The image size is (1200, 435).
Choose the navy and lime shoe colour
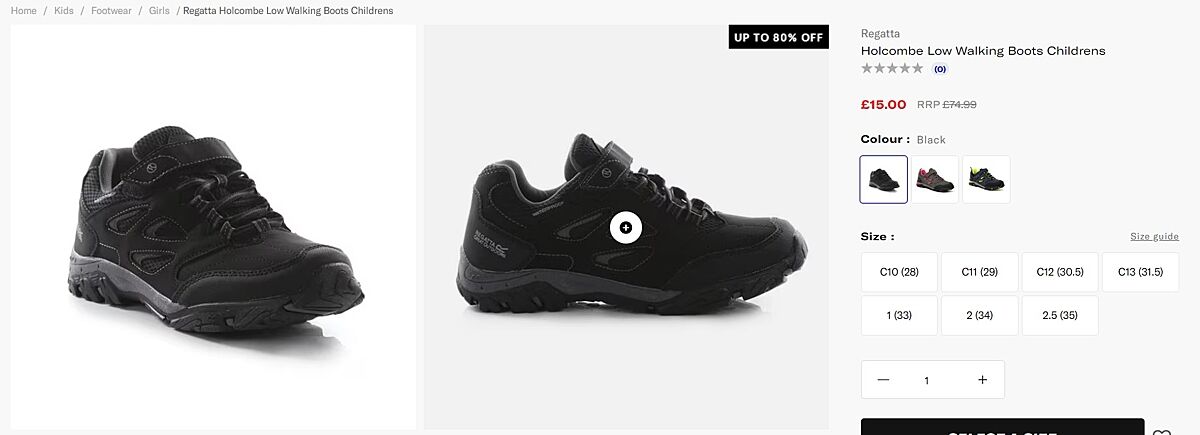click(986, 179)
